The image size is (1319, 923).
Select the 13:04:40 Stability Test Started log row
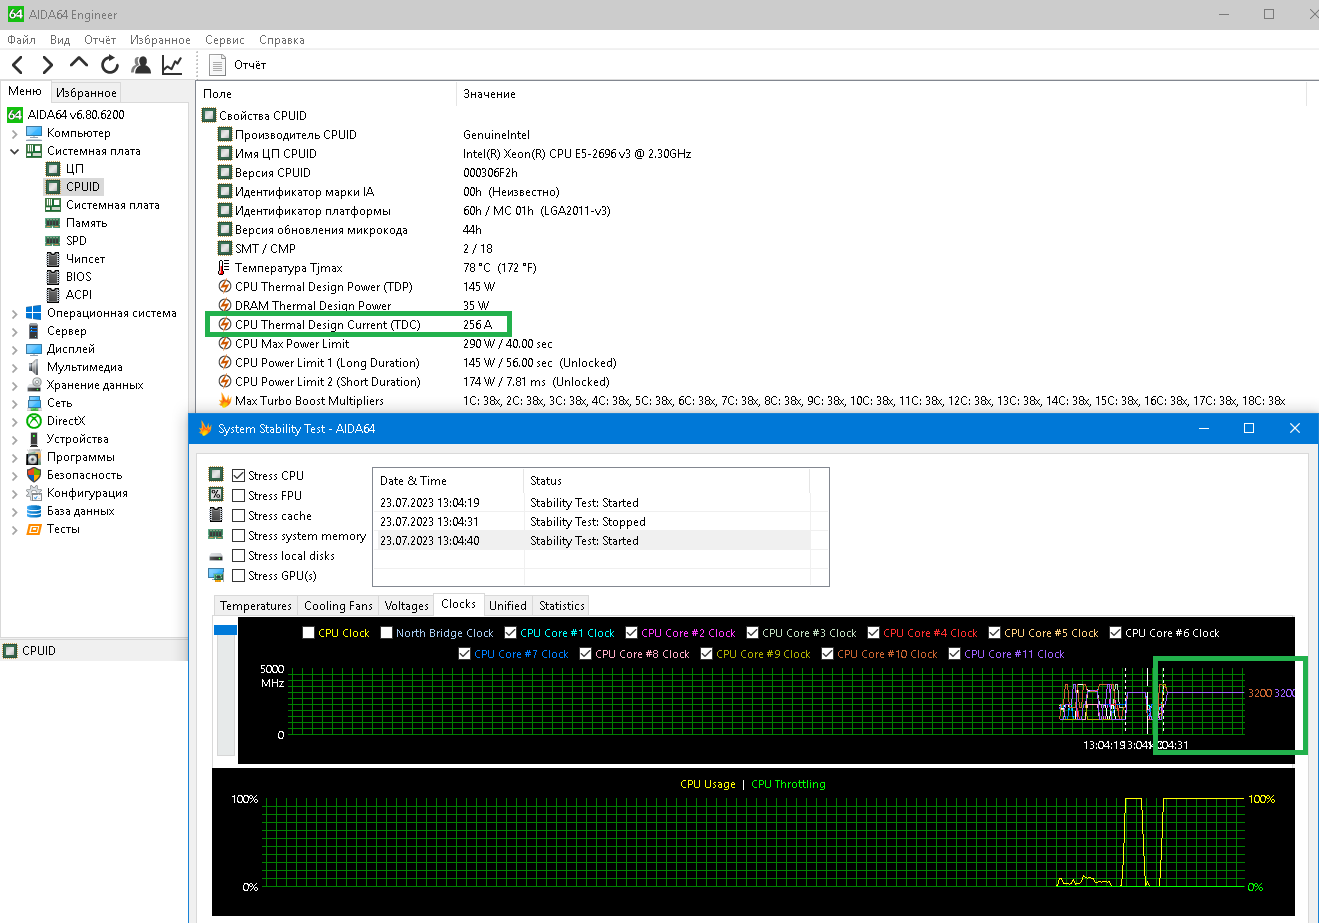[x=591, y=541]
